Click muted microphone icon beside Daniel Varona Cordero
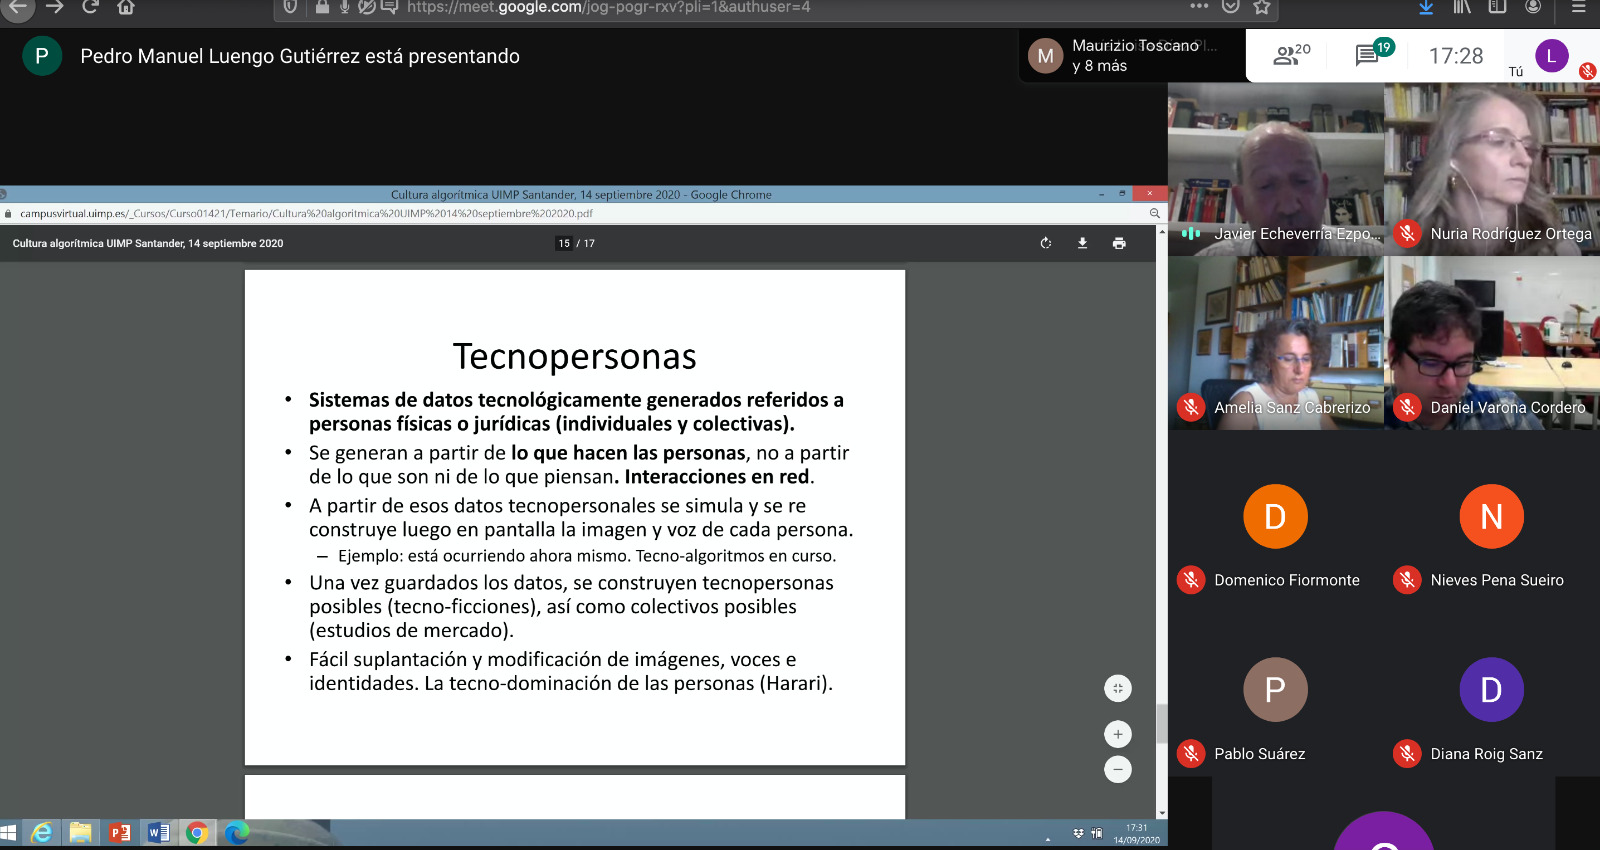 (1407, 407)
